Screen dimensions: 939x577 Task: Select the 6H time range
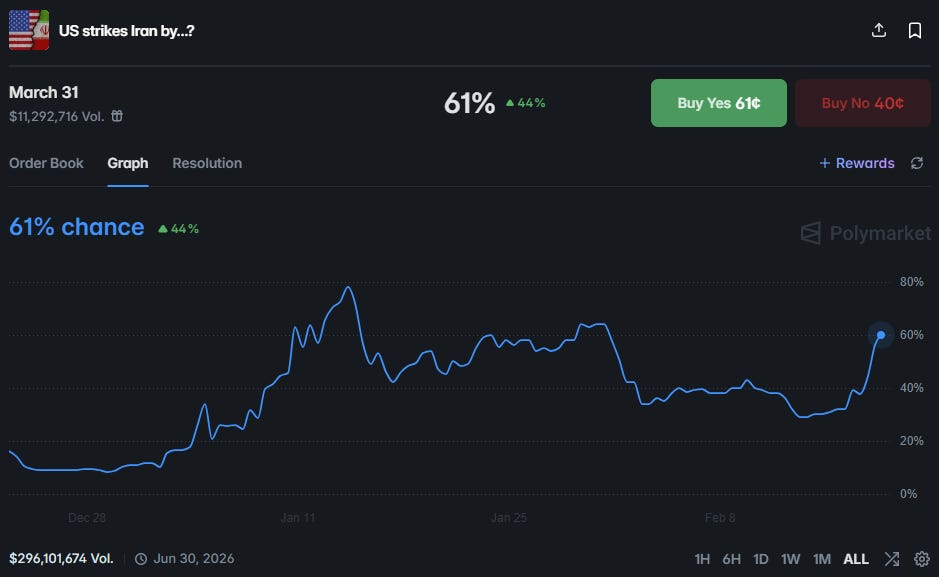coord(731,559)
